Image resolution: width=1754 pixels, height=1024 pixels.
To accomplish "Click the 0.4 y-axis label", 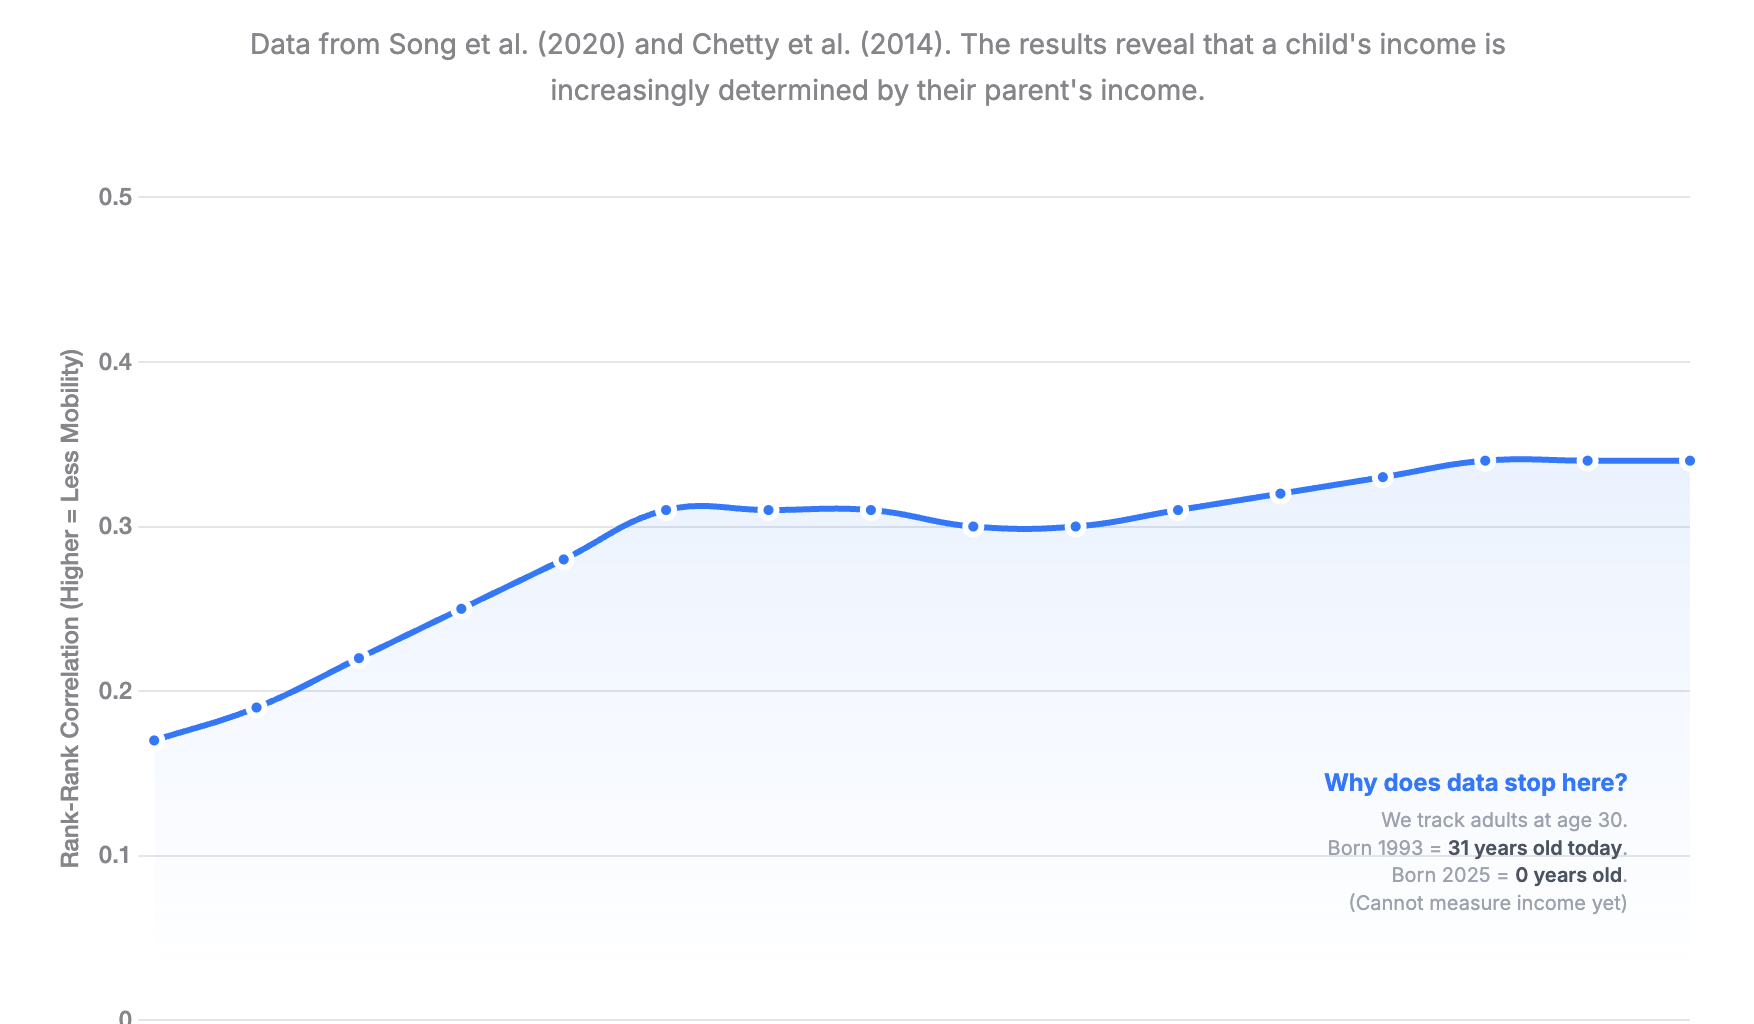I will 116,362.
